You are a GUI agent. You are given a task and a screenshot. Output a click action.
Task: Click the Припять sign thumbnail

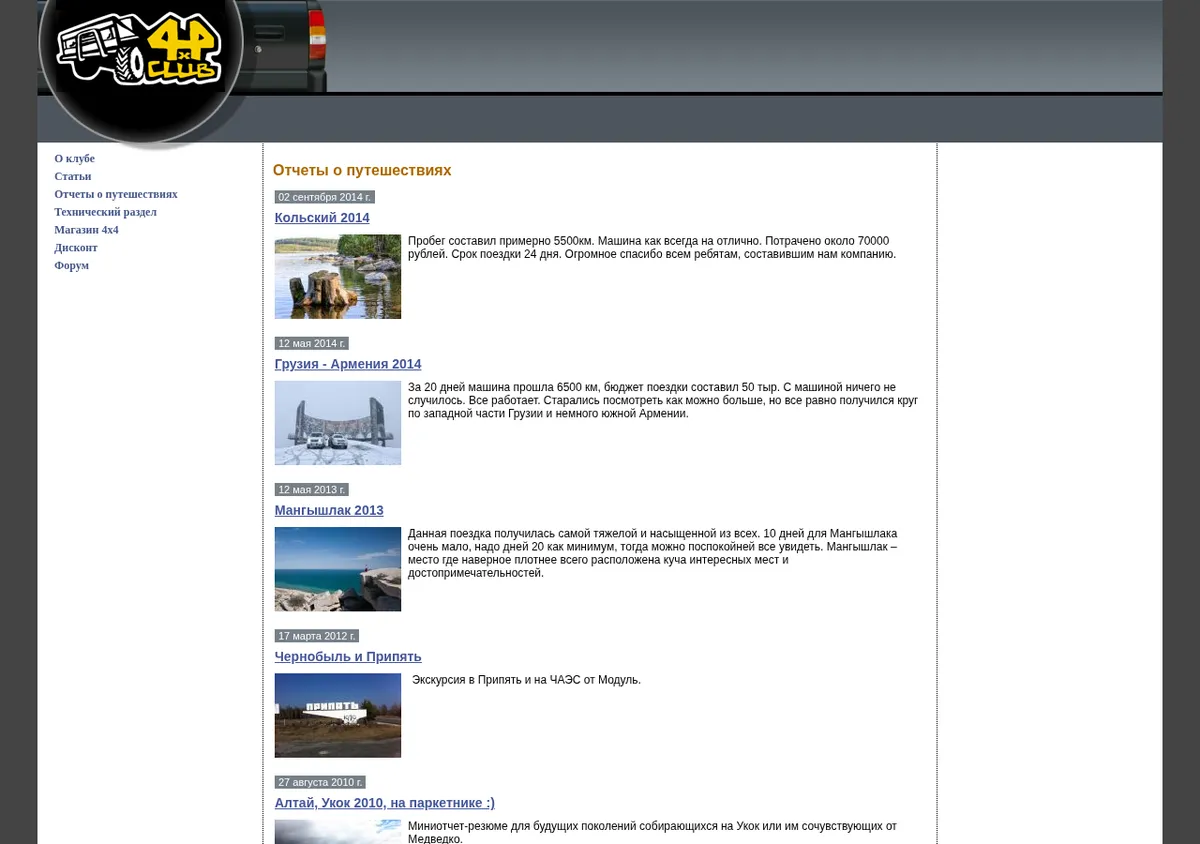coord(338,715)
